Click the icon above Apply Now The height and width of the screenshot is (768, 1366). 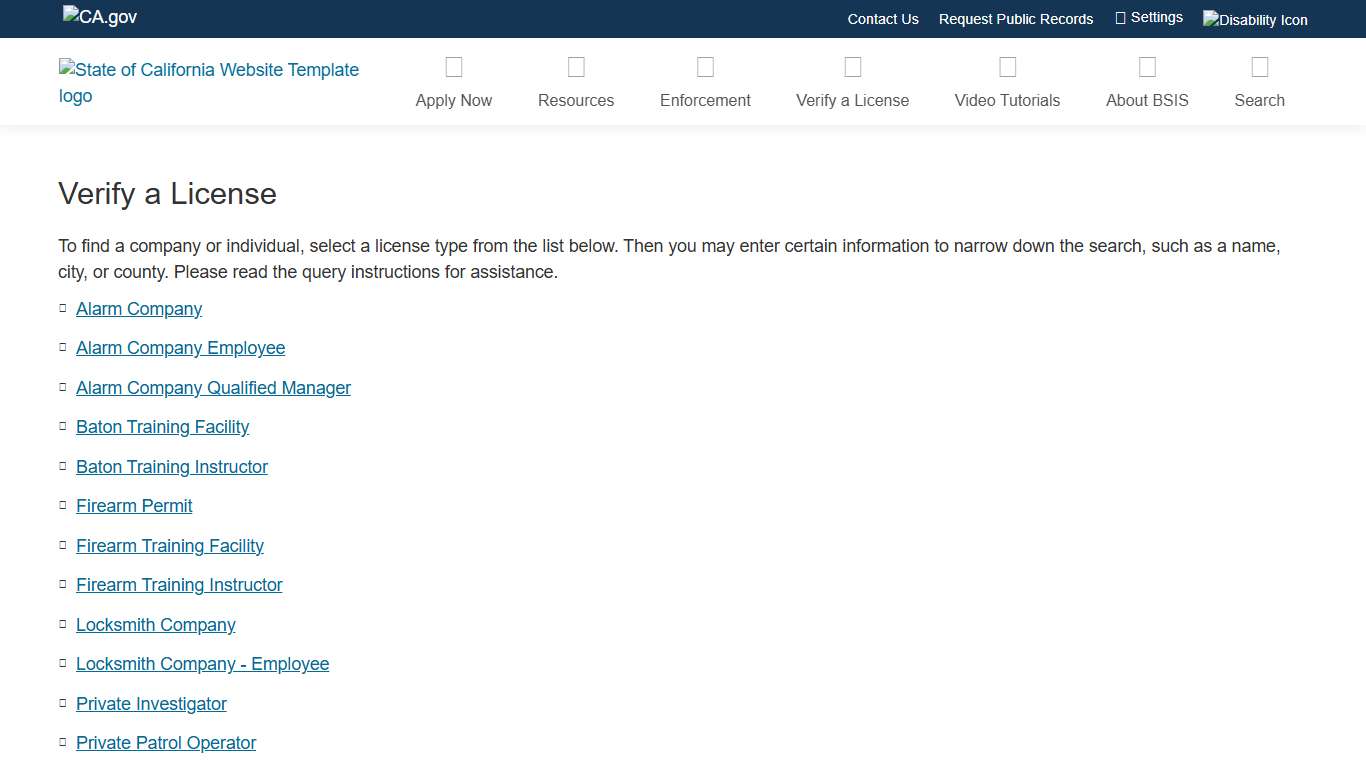point(454,67)
